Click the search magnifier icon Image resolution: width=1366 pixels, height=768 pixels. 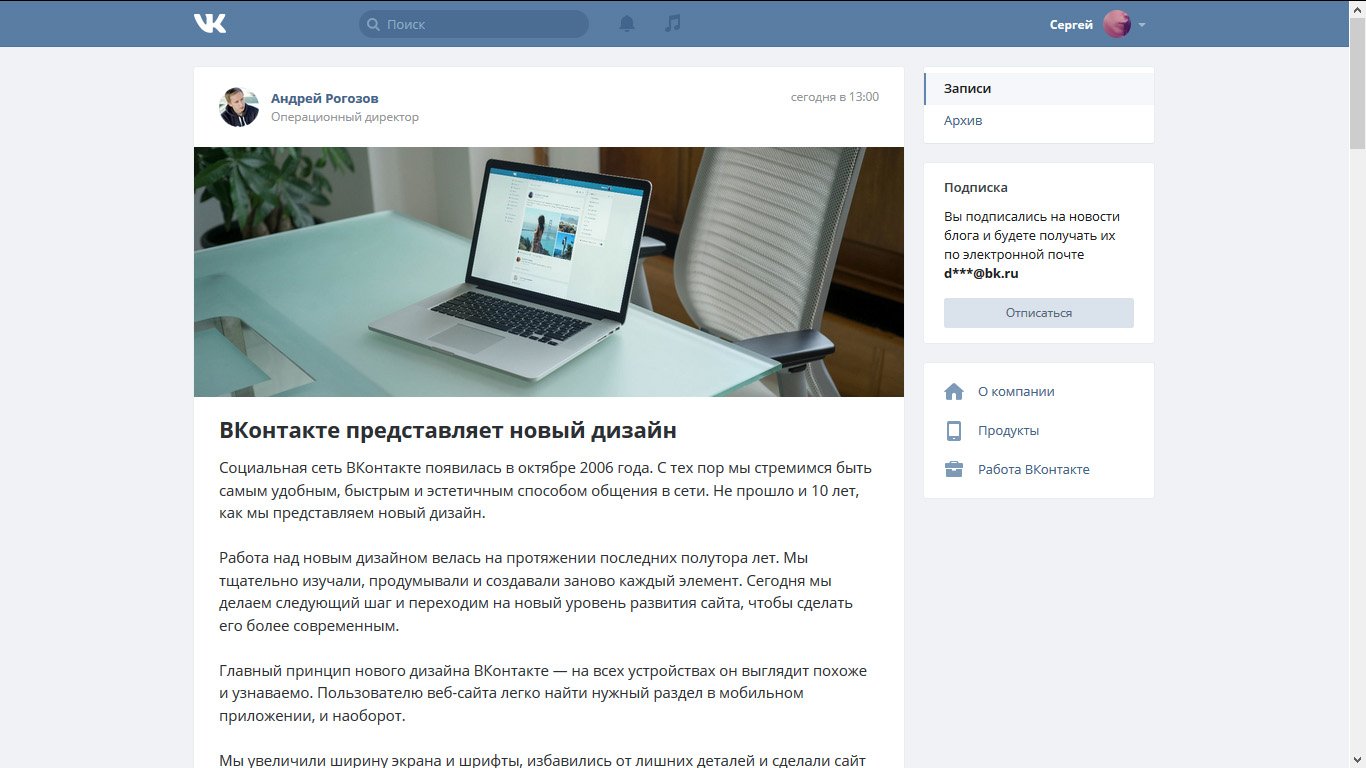tap(373, 24)
